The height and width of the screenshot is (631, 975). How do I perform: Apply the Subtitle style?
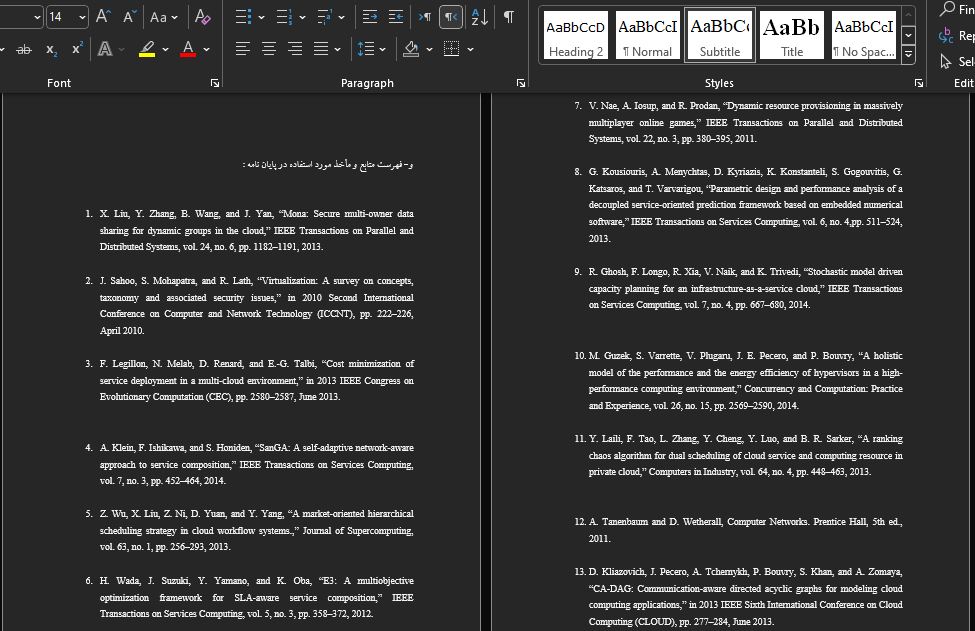coord(719,35)
